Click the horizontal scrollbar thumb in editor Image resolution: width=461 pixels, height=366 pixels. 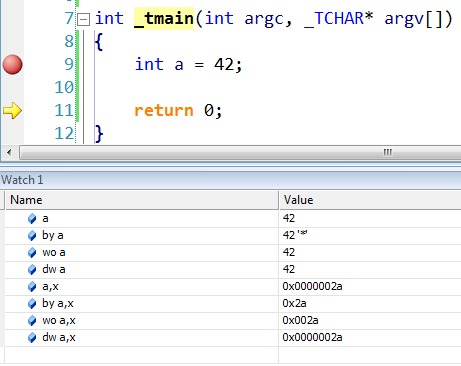[240, 153]
